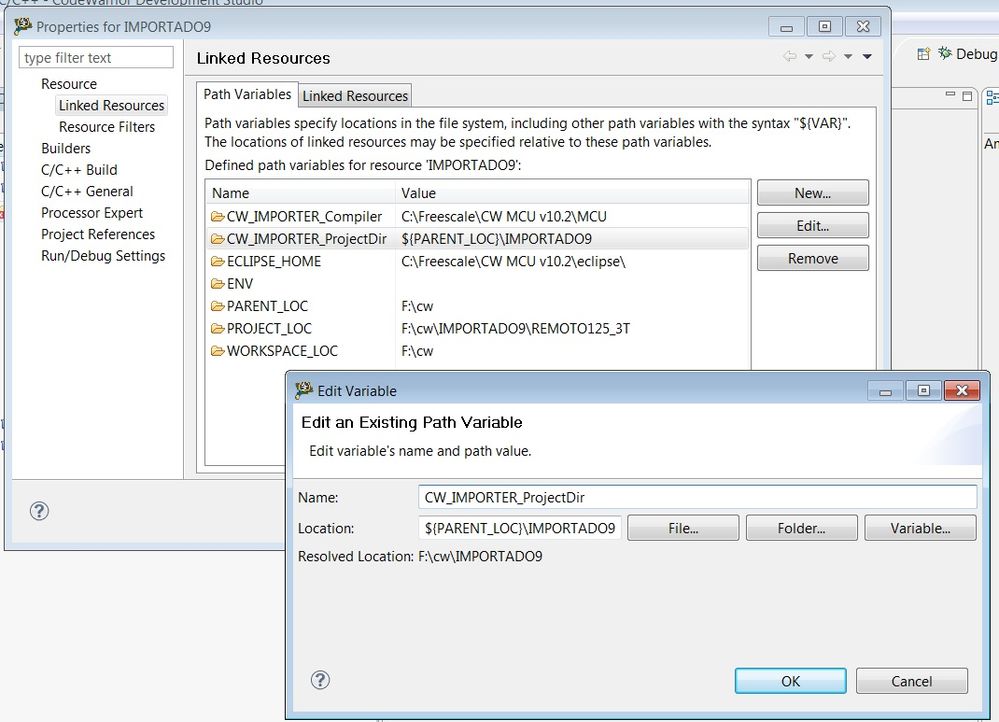The height and width of the screenshot is (722, 999).
Task: Switch to the Path Variables tab
Action: [x=247, y=94]
